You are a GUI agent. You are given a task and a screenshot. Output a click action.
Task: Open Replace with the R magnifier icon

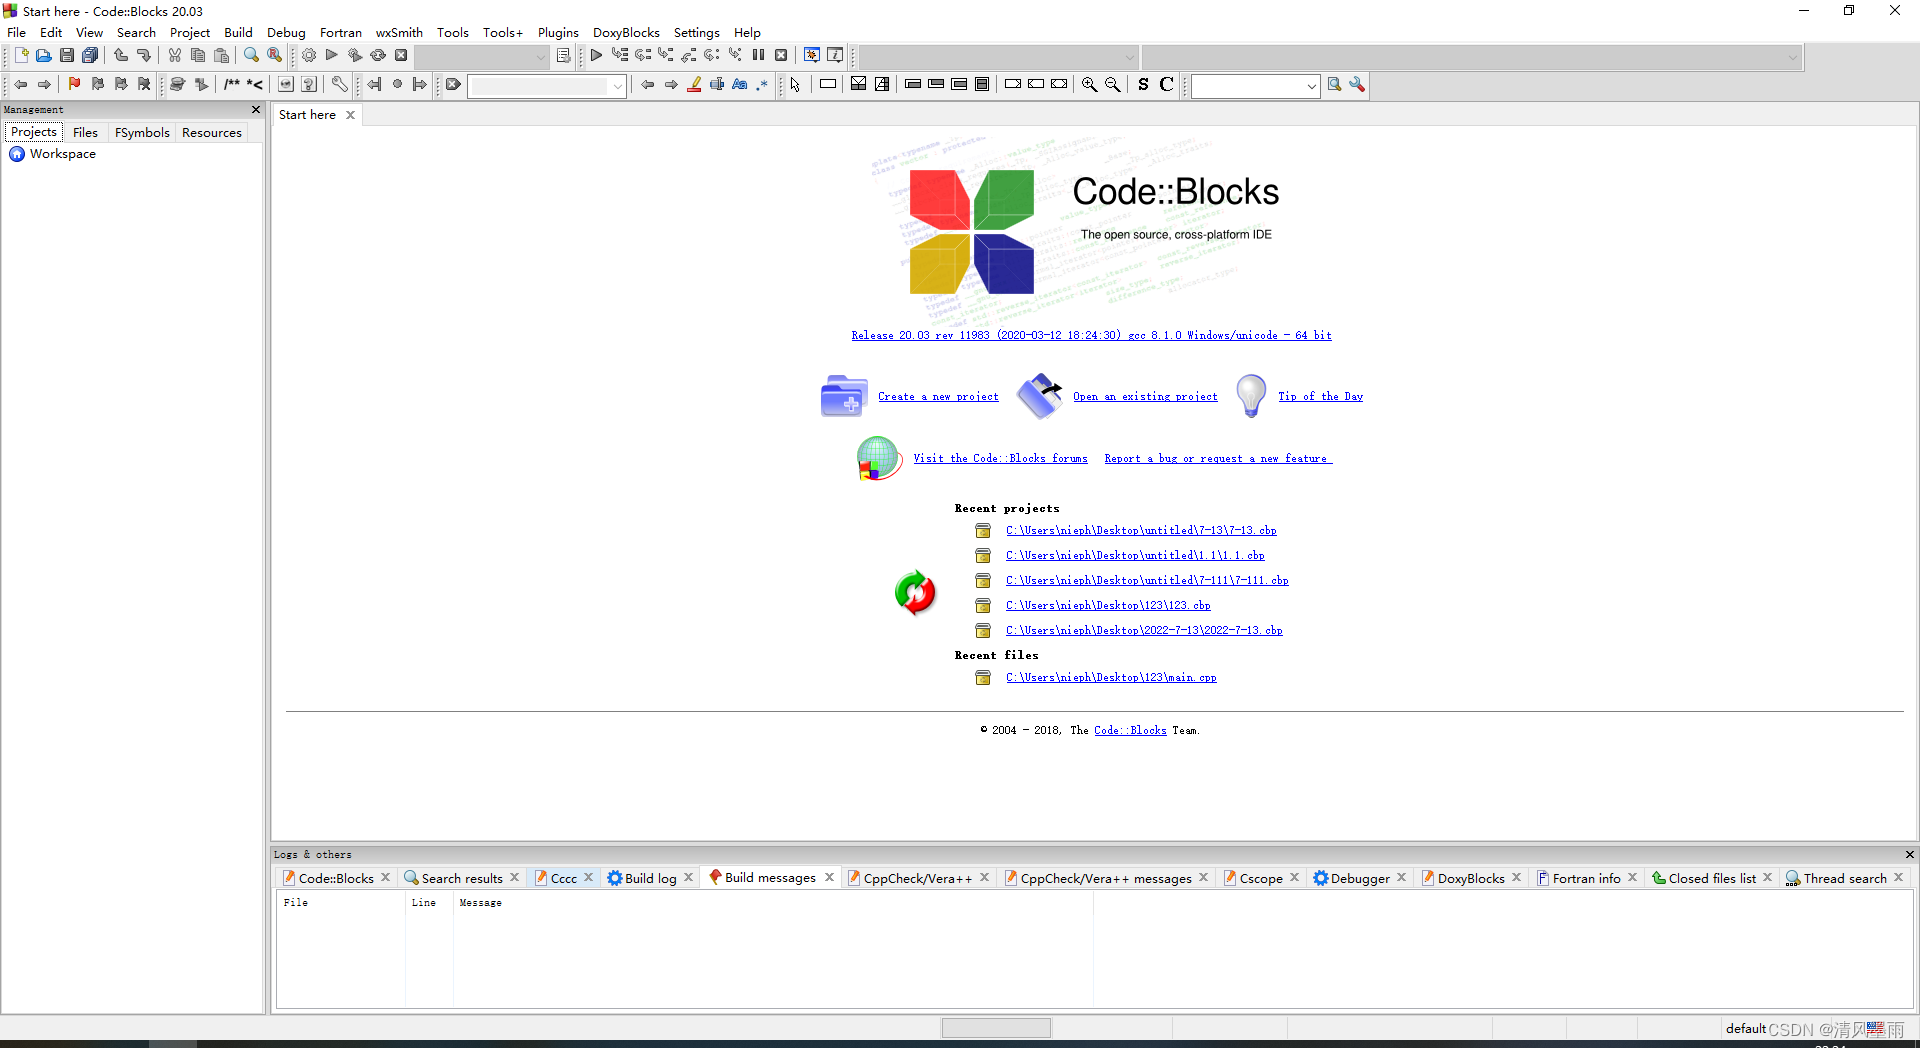(275, 56)
